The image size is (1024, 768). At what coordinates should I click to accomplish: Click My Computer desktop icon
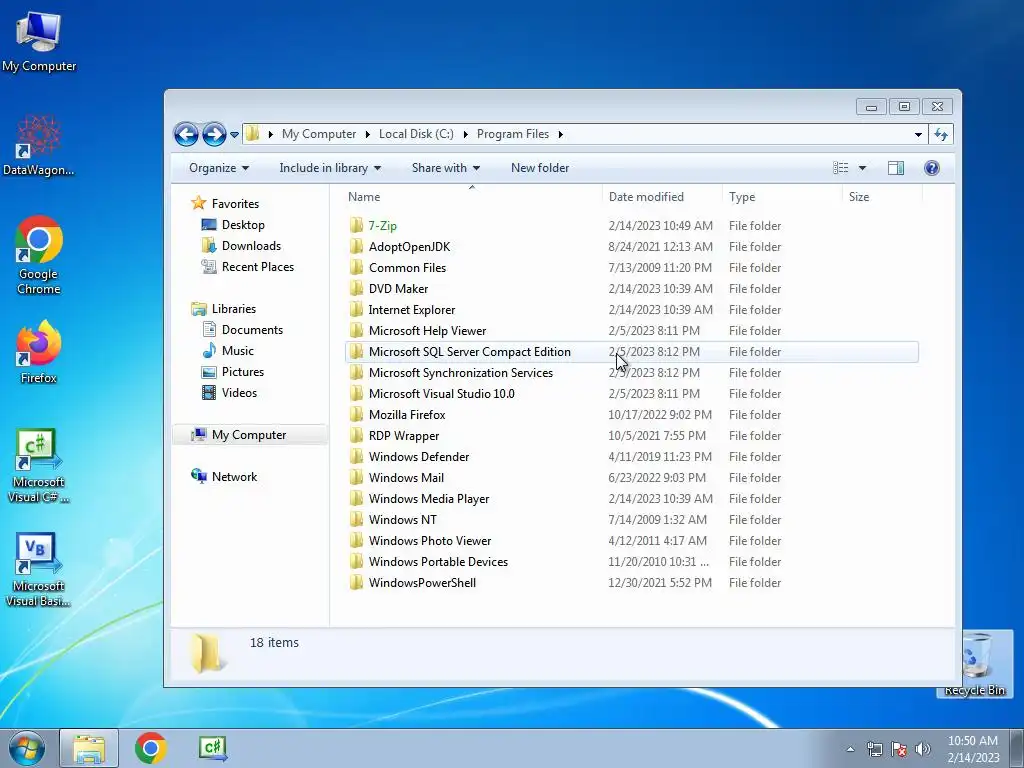coord(39,41)
